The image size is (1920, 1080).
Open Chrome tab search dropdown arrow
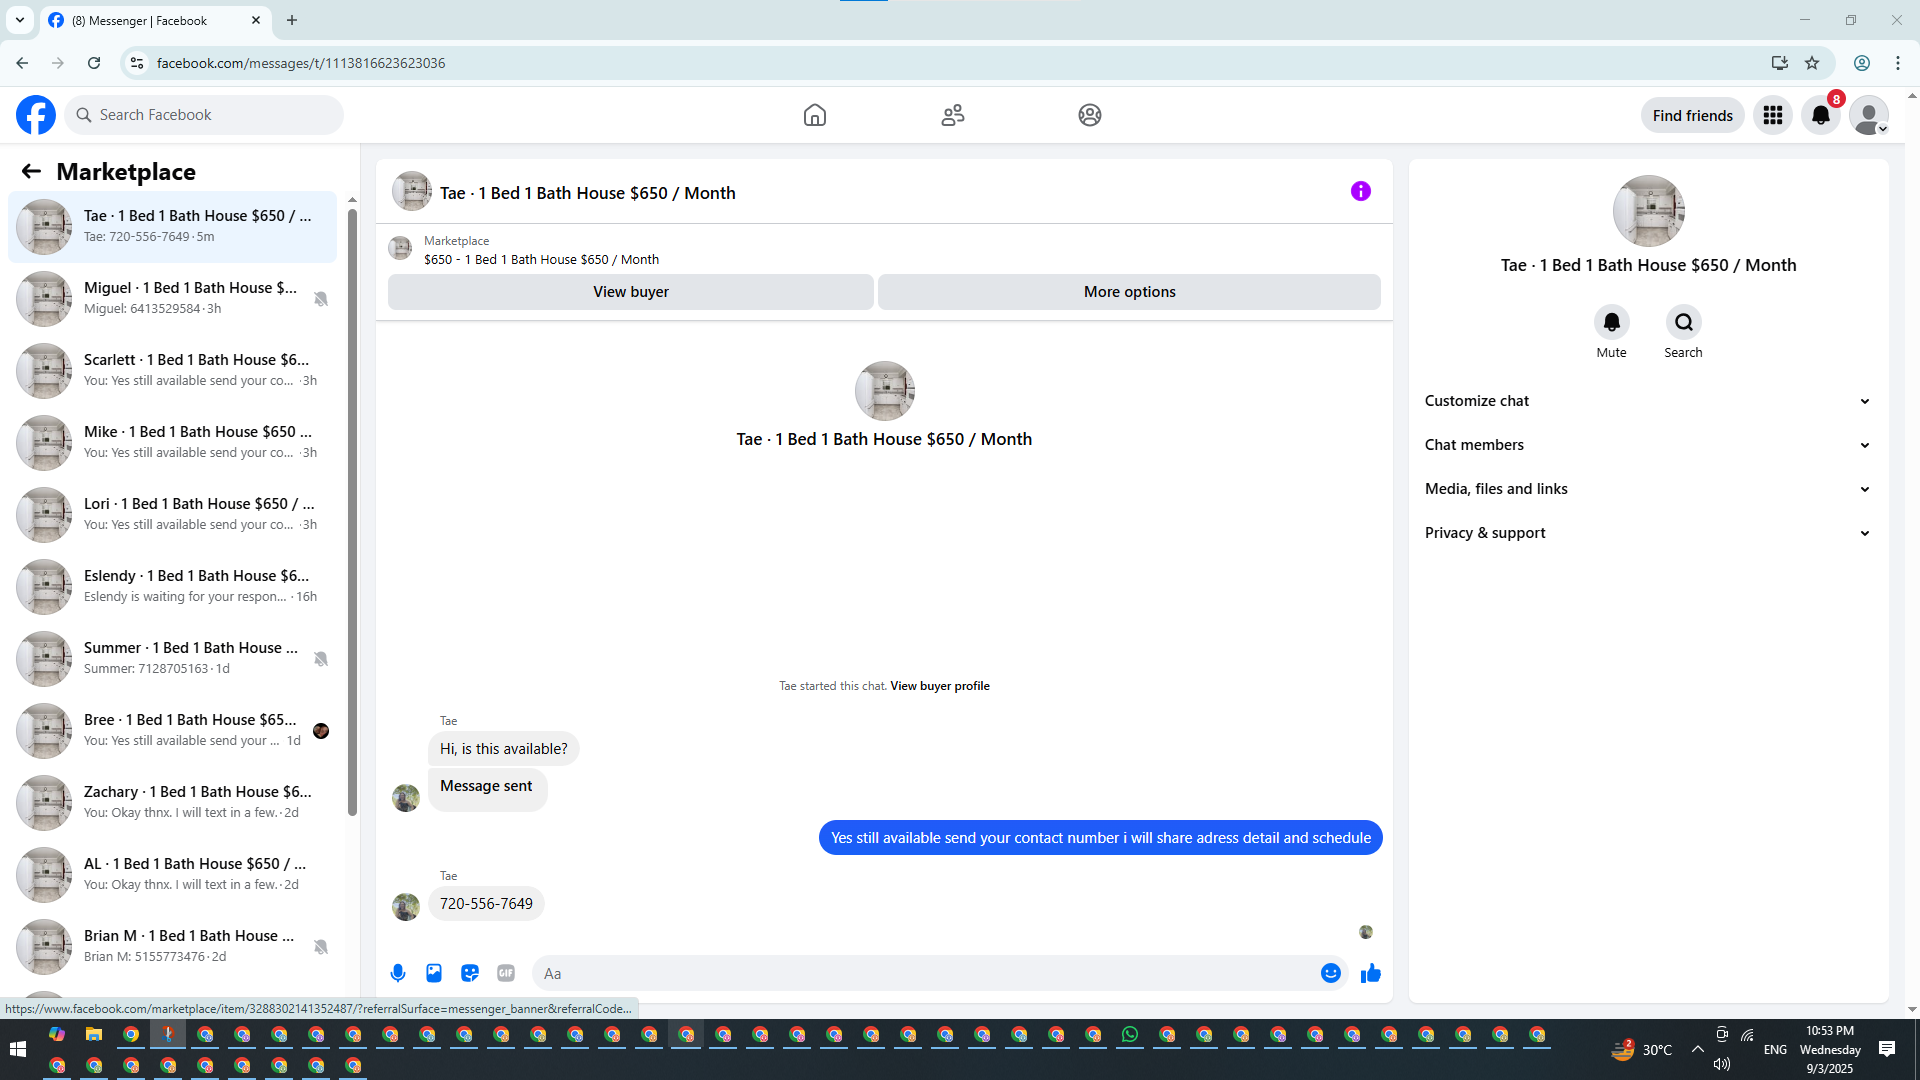pyautogui.click(x=19, y=20)
